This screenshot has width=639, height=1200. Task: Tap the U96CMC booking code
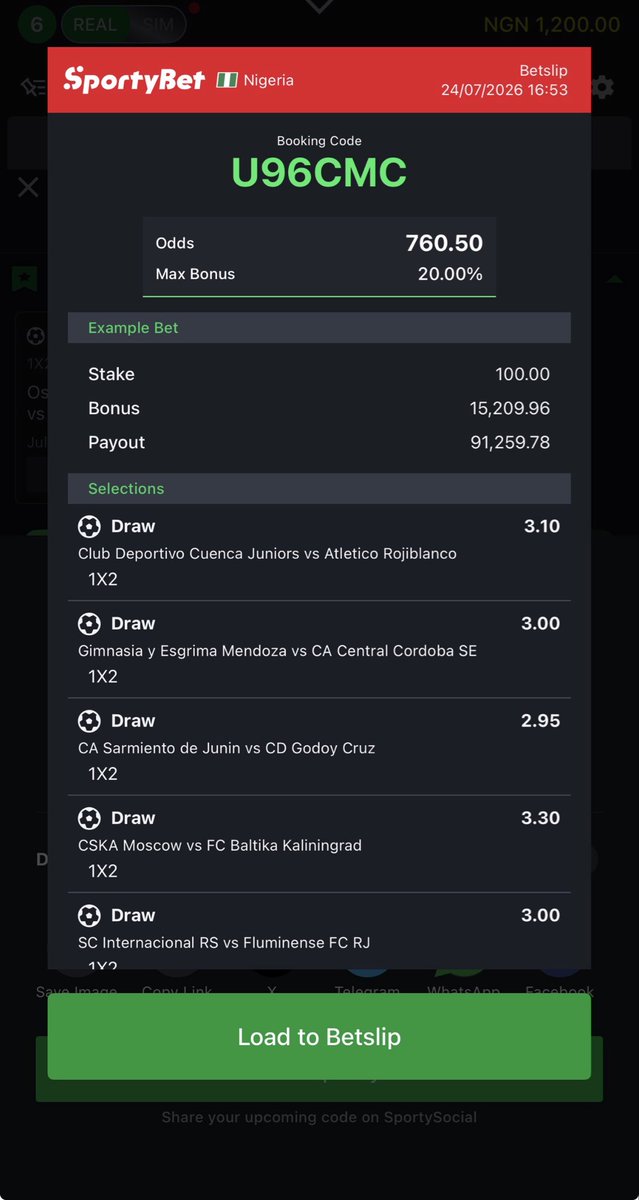pyautogui.click(x=319, y=173)
